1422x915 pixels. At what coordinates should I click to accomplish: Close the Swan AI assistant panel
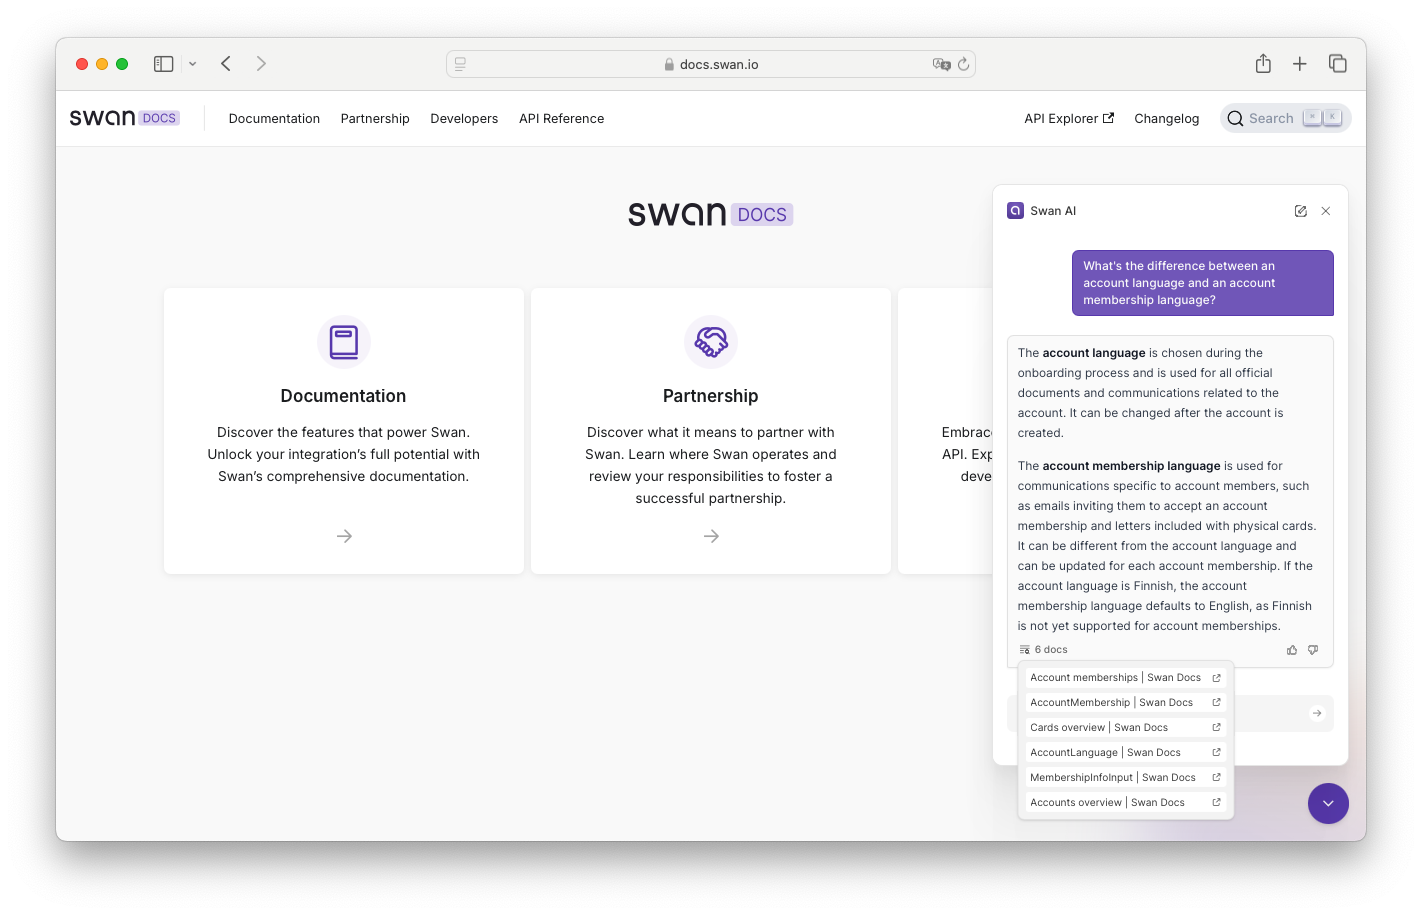click(x=1326, y=210)
